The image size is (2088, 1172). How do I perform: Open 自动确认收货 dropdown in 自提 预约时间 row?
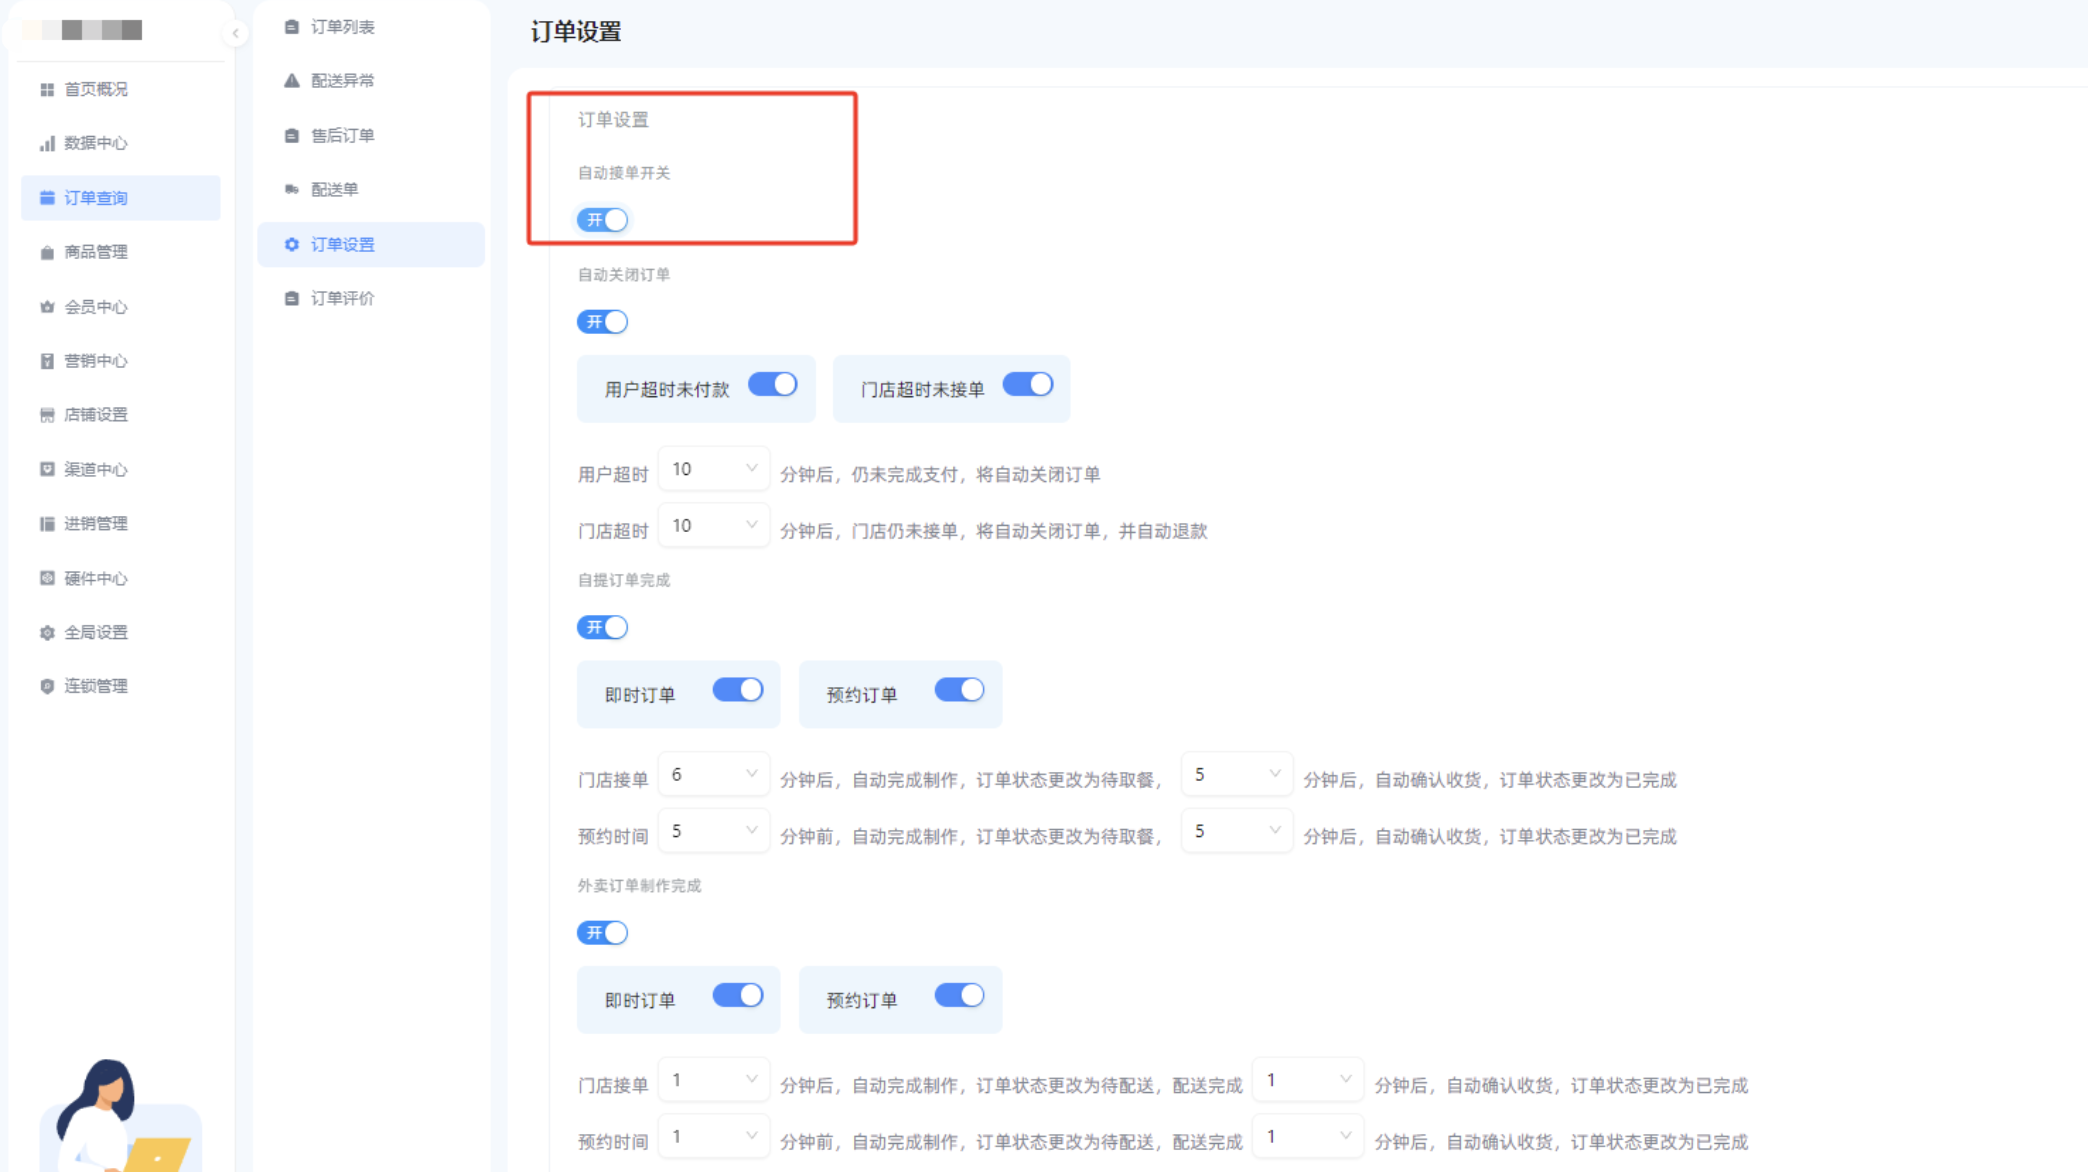pyautogui.click(x=1237, y=832)
